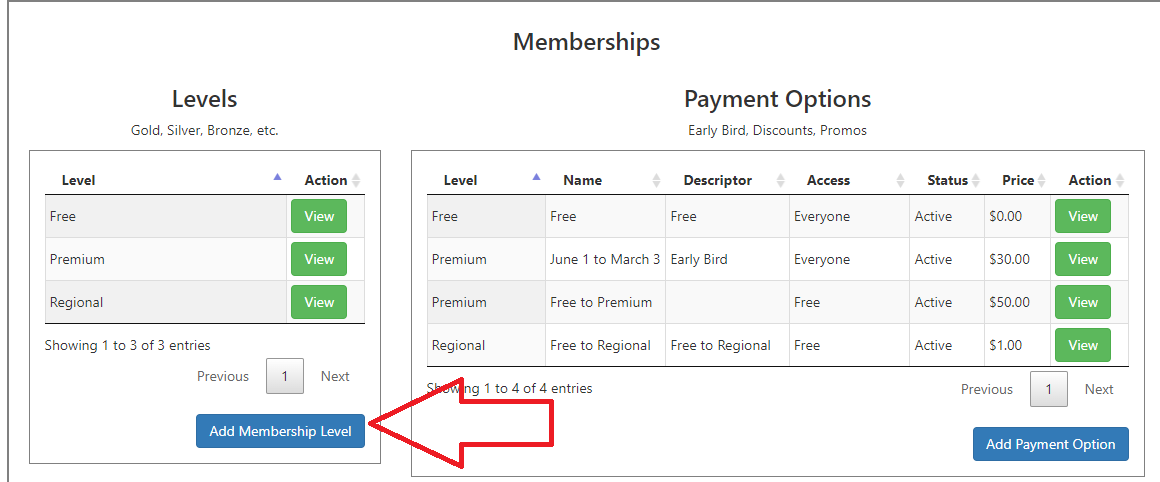Screen dimensions: 1160x482
Task: View the Premium membership level
Action: click(x=319, y=259)
